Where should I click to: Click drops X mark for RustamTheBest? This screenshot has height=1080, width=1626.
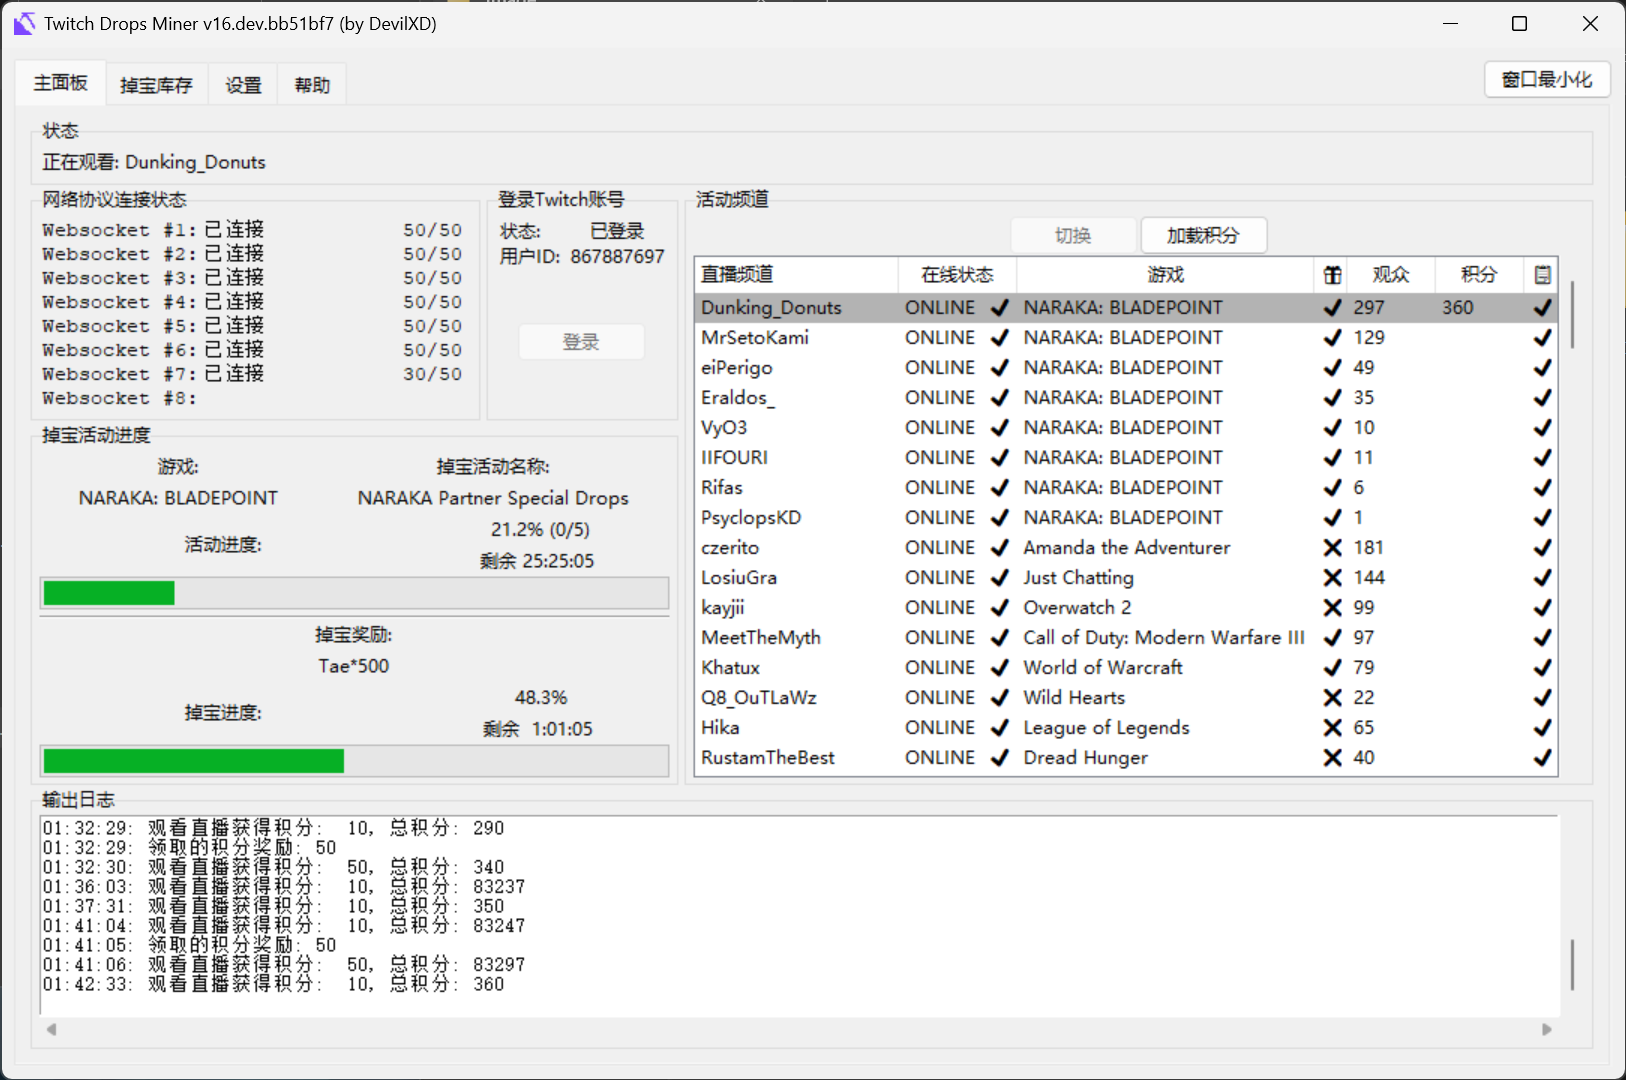(x=1332, y=758)
